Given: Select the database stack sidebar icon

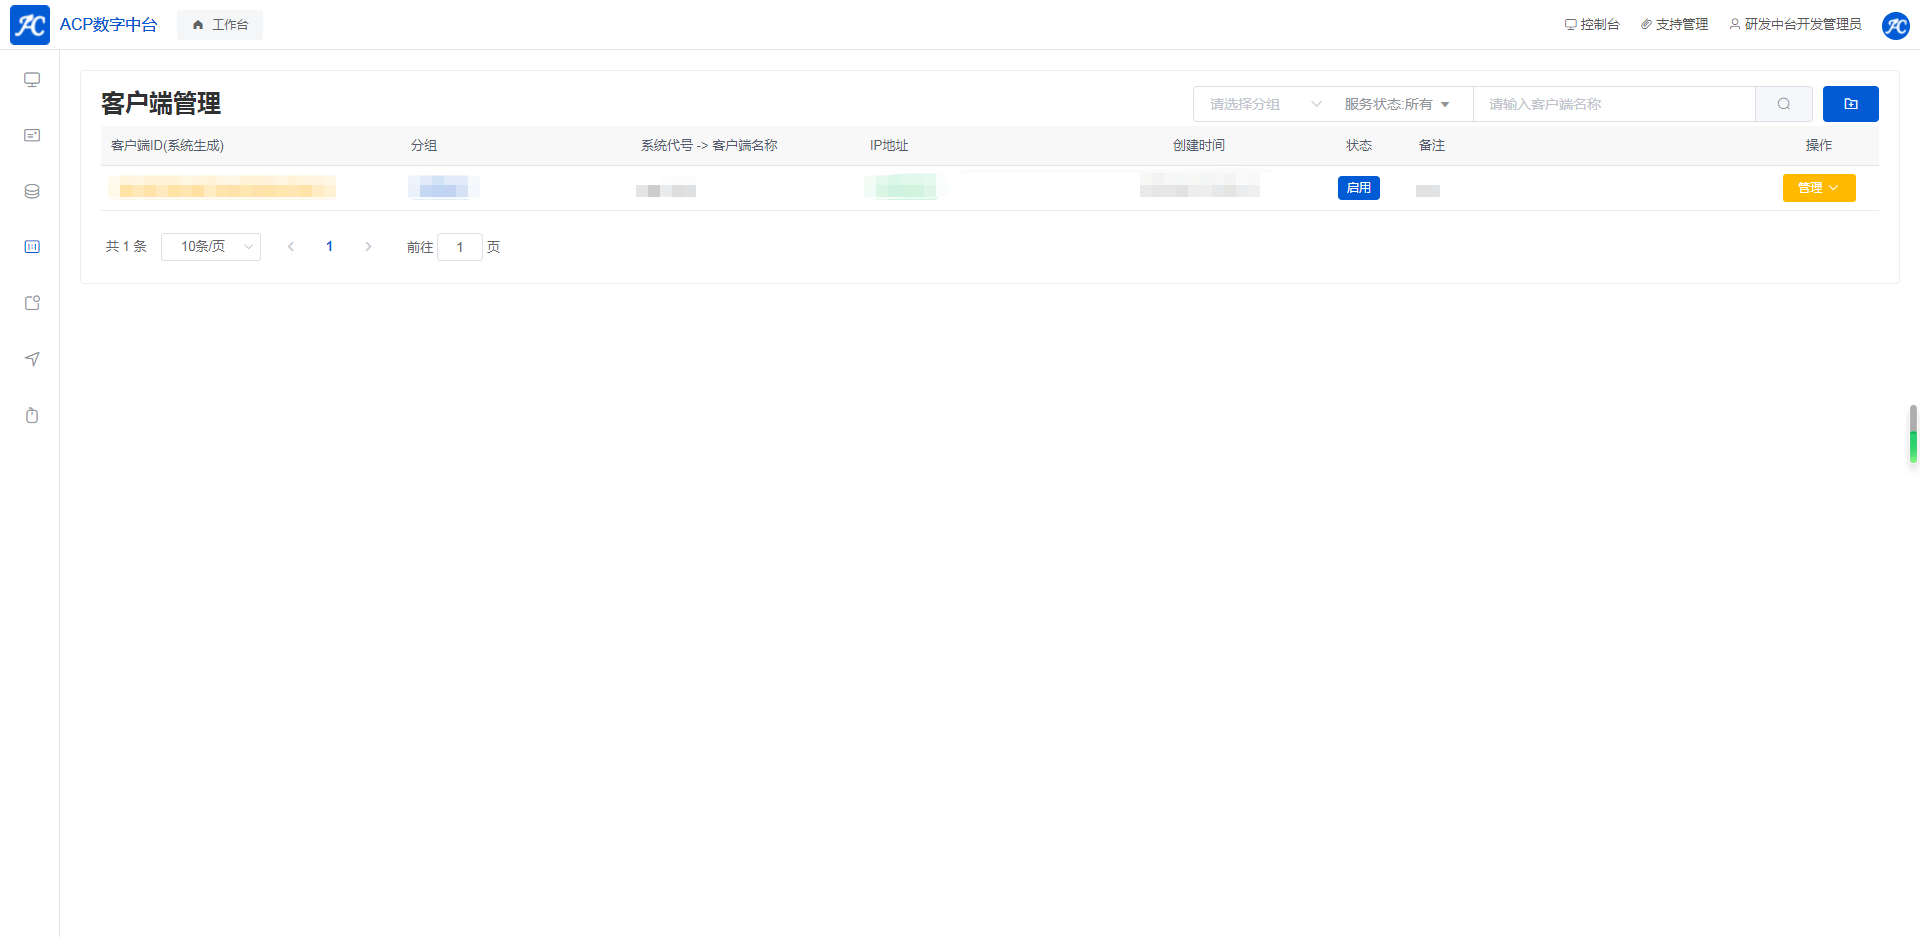Looking at the screenshot, I should pos(32,191).
